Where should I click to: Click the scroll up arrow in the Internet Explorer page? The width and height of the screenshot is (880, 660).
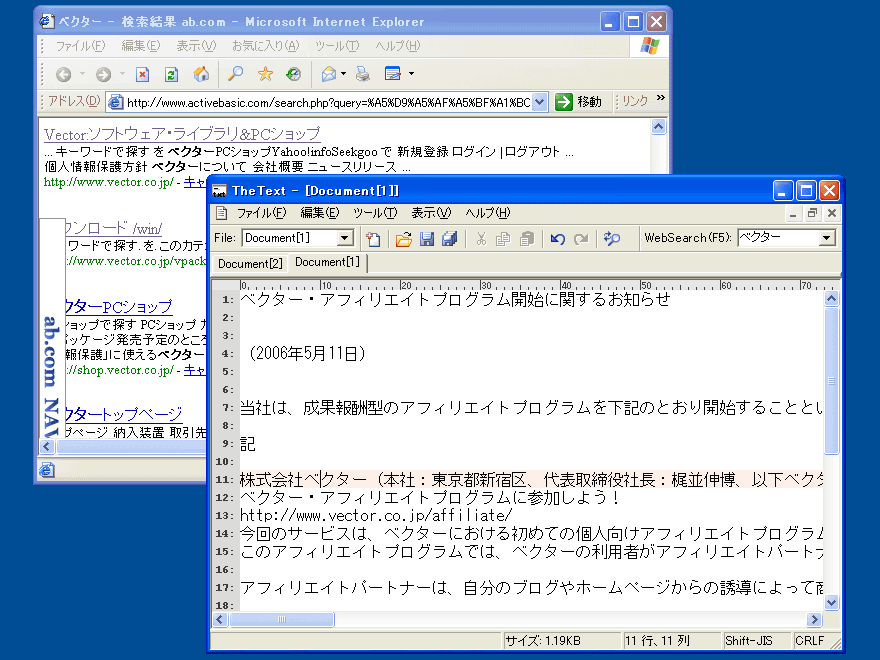658,127
